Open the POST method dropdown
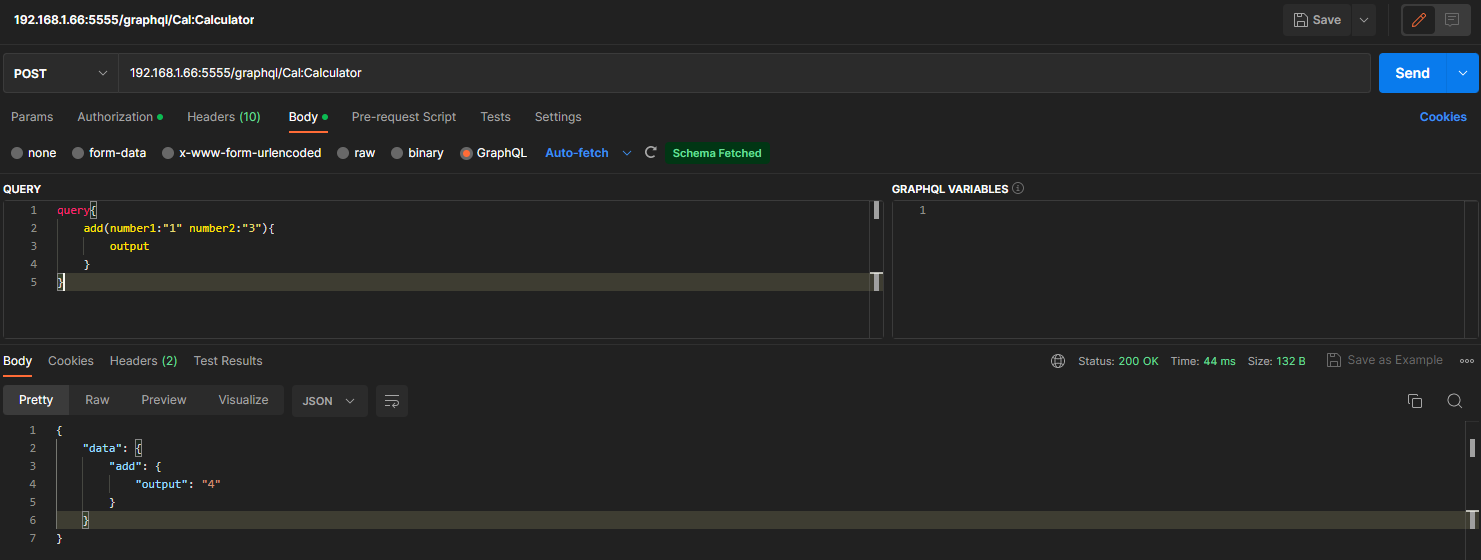The image size is (1481, 560). pyautogui.click(x=61, y=73)
